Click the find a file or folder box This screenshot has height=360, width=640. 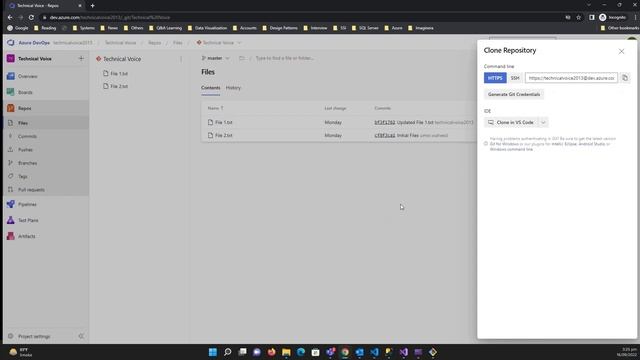pyautogui.click(x=284, y=58)
